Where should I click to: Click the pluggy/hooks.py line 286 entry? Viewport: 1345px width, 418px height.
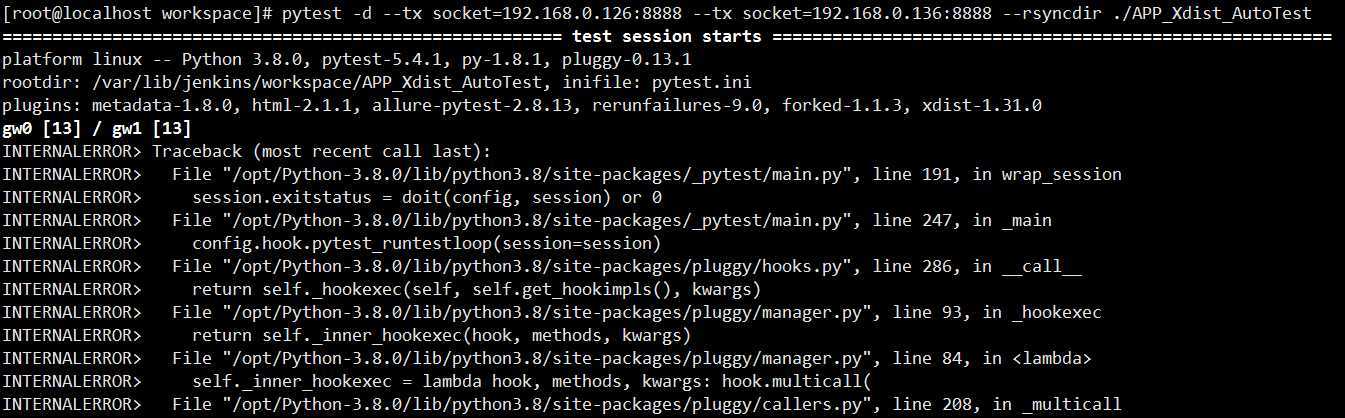click(x=627, y=267)
